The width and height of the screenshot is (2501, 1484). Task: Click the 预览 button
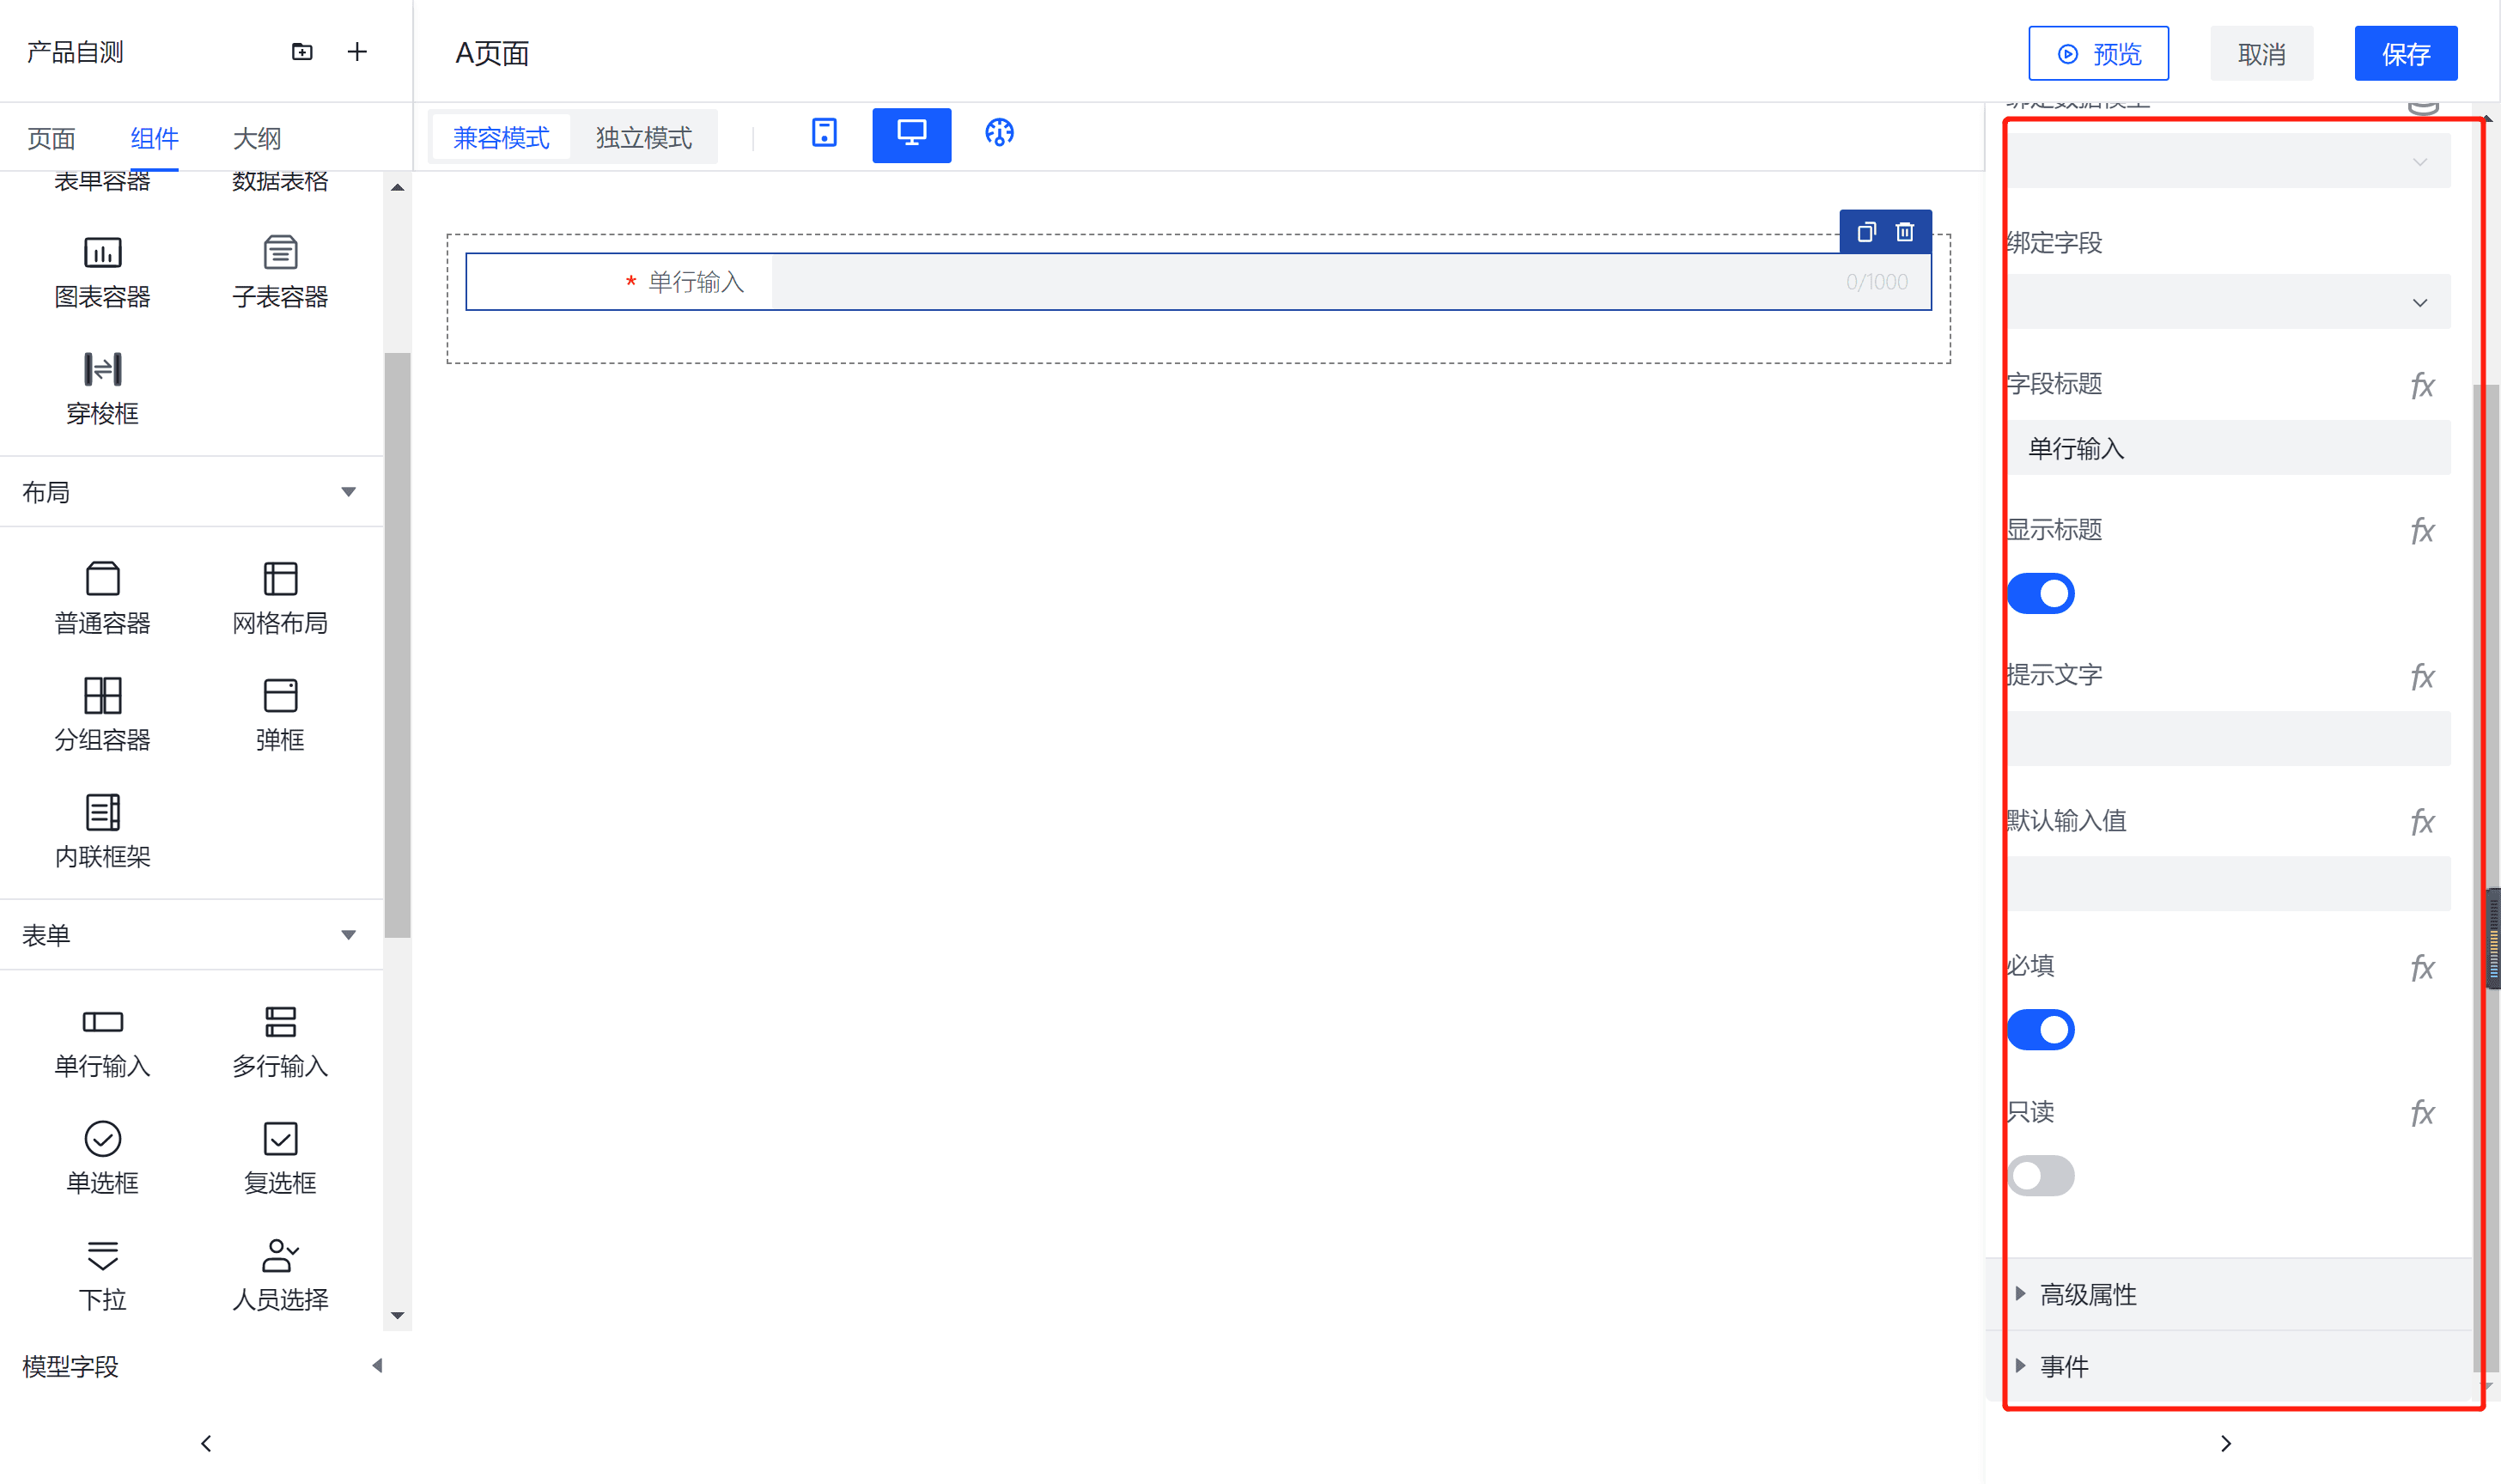[x=2097, y=54]
